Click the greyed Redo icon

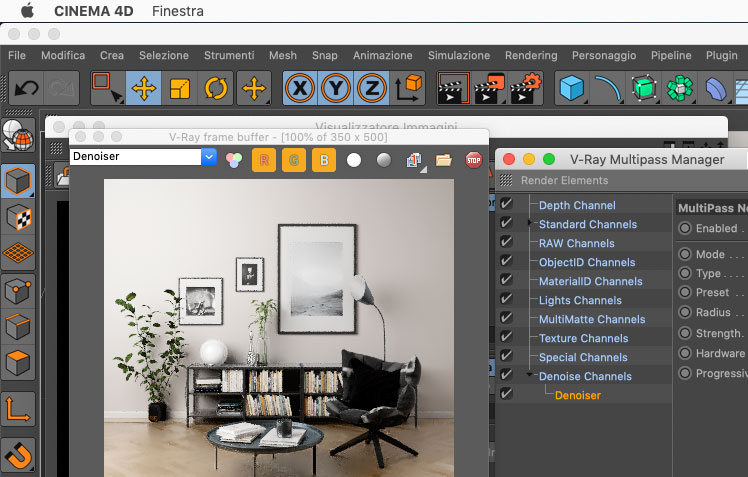[62, 88]
